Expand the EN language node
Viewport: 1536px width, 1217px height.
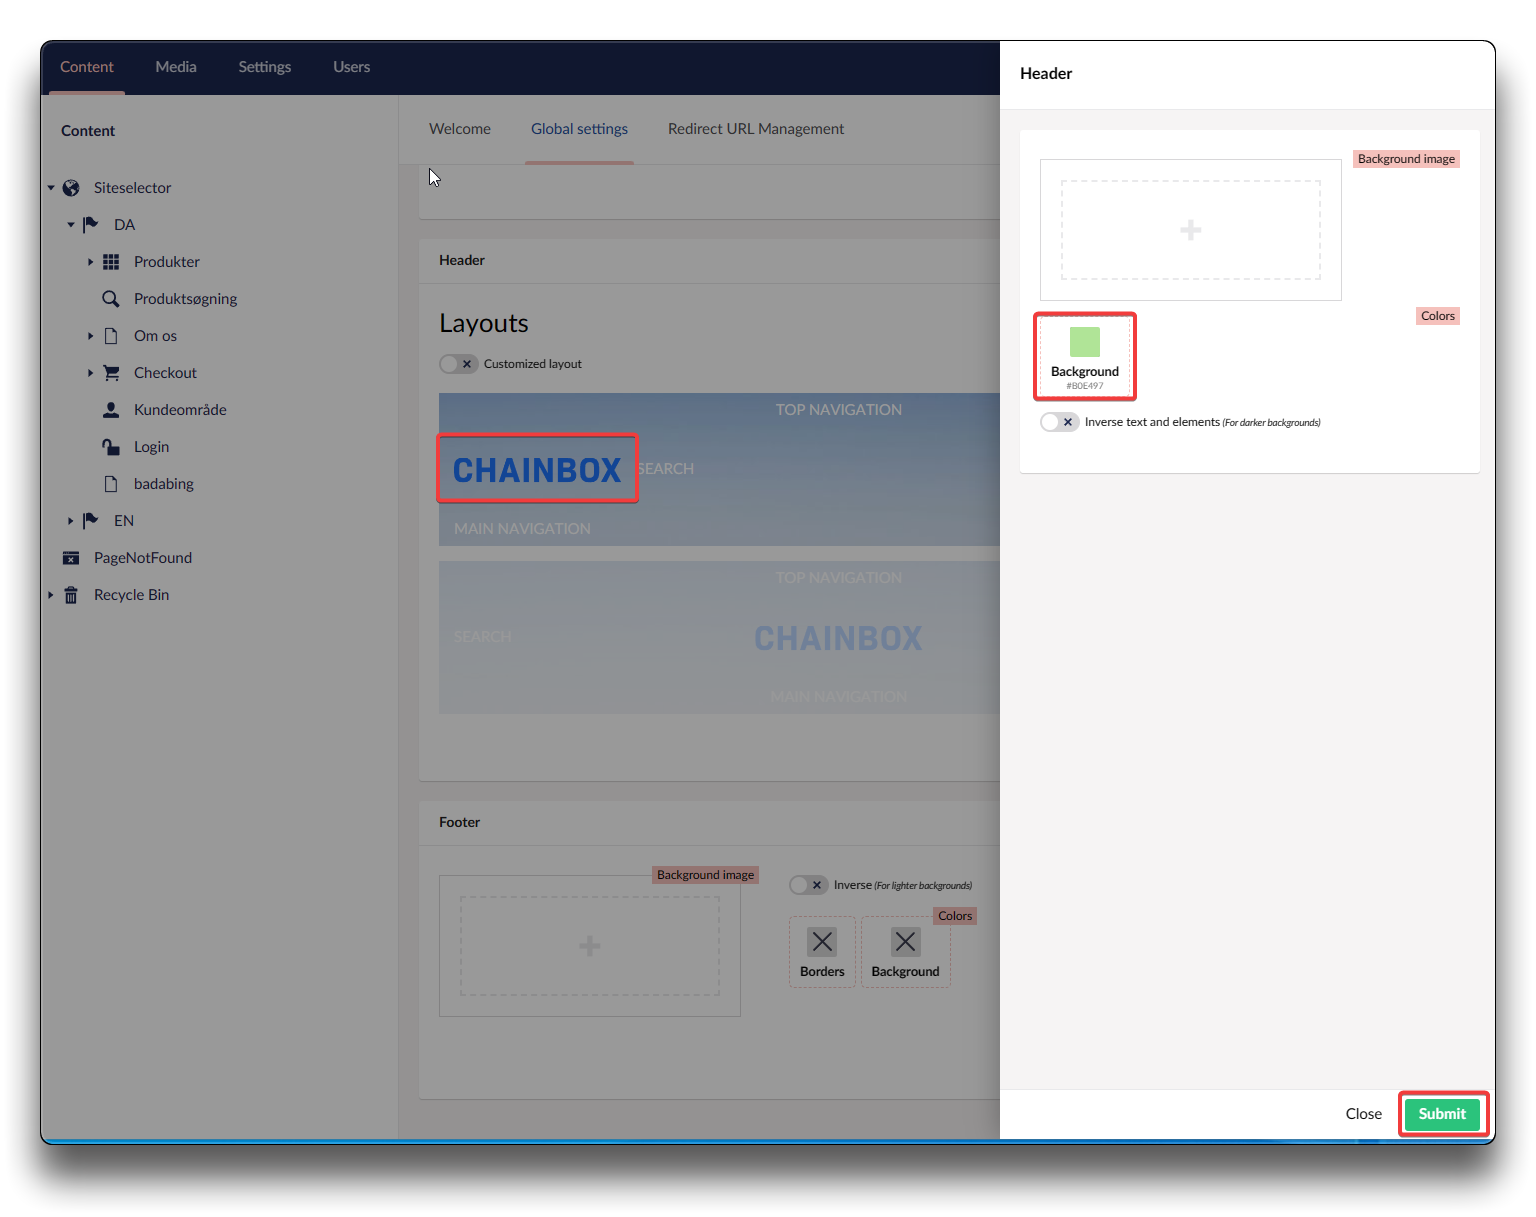coord(70,521)
